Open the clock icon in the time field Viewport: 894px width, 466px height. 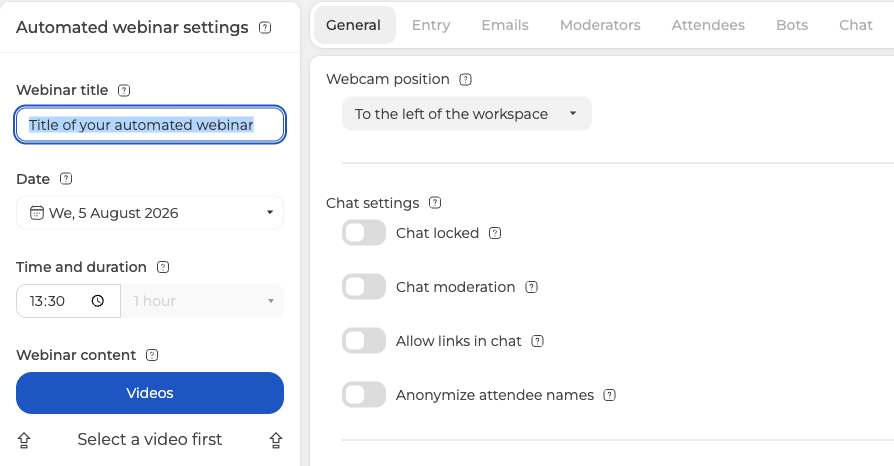pyautogui.click(x=98, y=301)
